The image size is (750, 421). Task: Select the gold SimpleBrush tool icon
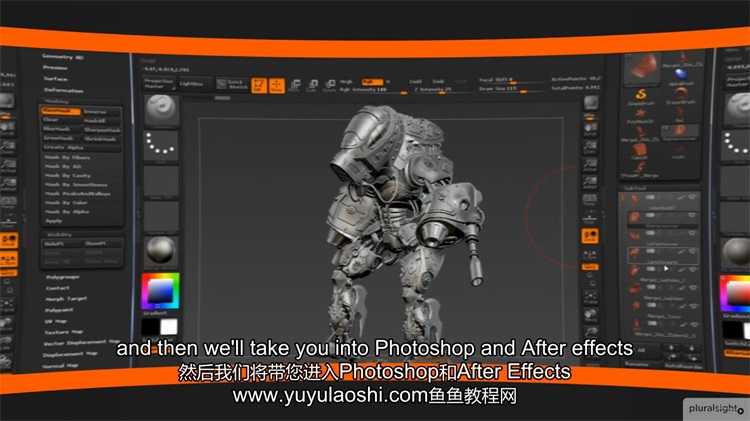click(641, 95)
